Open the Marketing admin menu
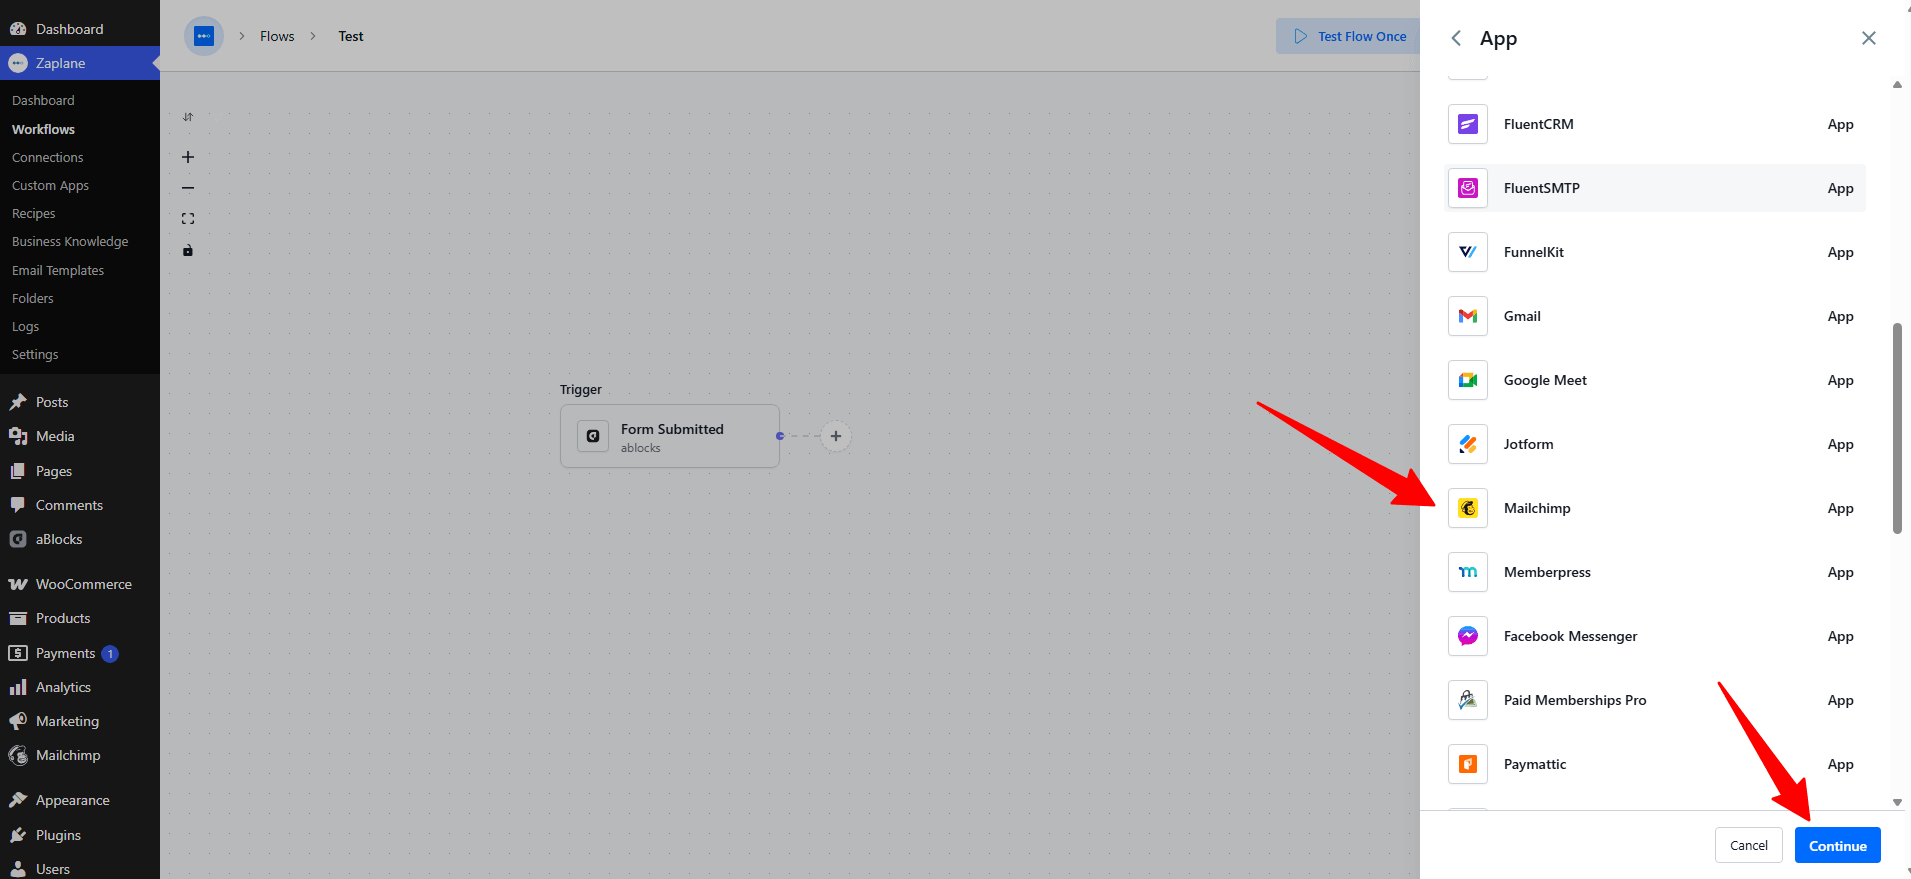 pyautogui.click(x=80, y=721)
